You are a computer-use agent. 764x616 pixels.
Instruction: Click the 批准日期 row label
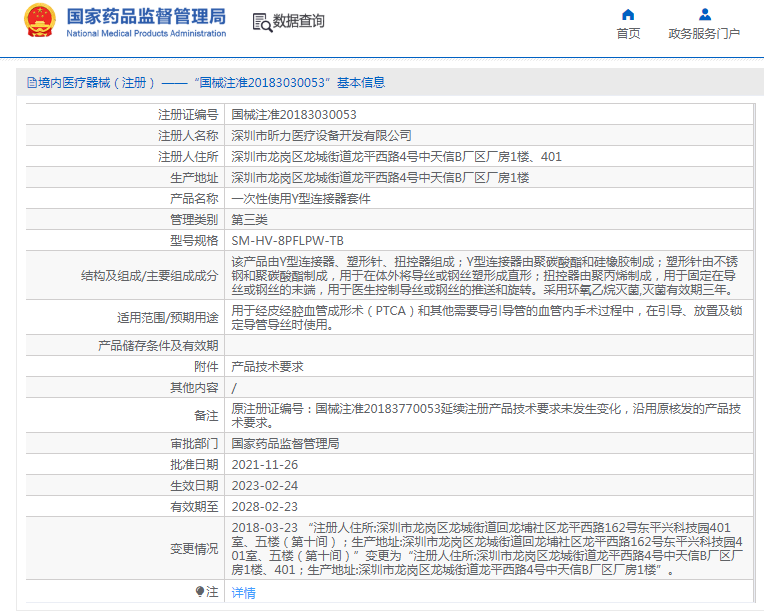(194, 465)
